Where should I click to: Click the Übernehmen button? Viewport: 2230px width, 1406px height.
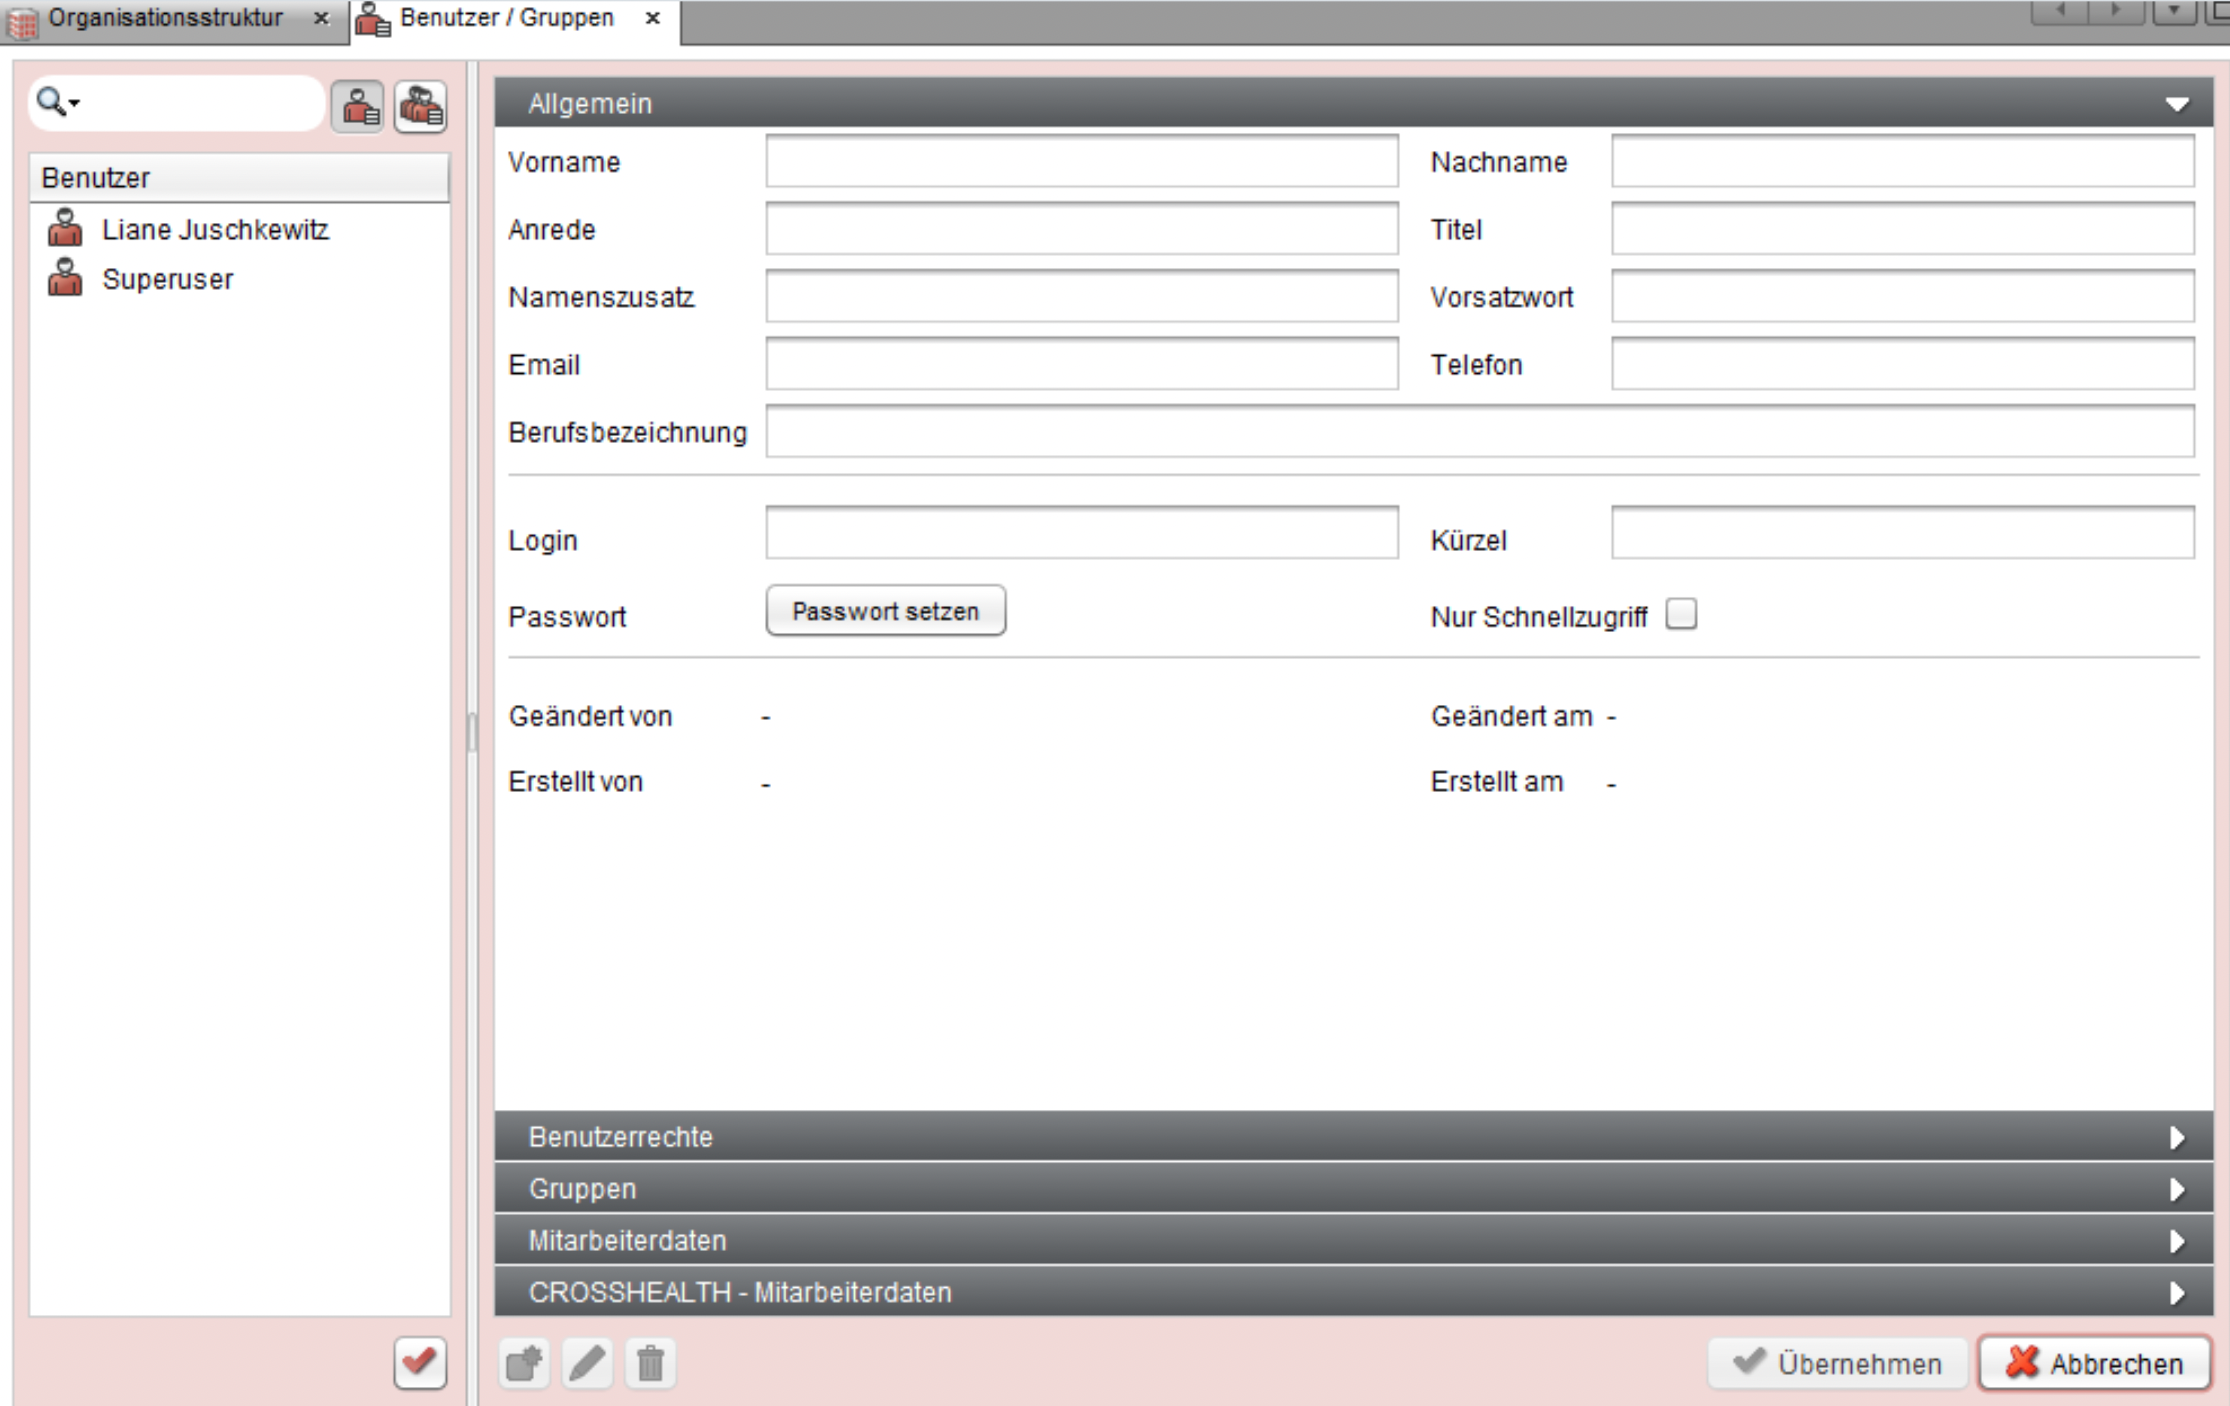tap(1838, 1363)
